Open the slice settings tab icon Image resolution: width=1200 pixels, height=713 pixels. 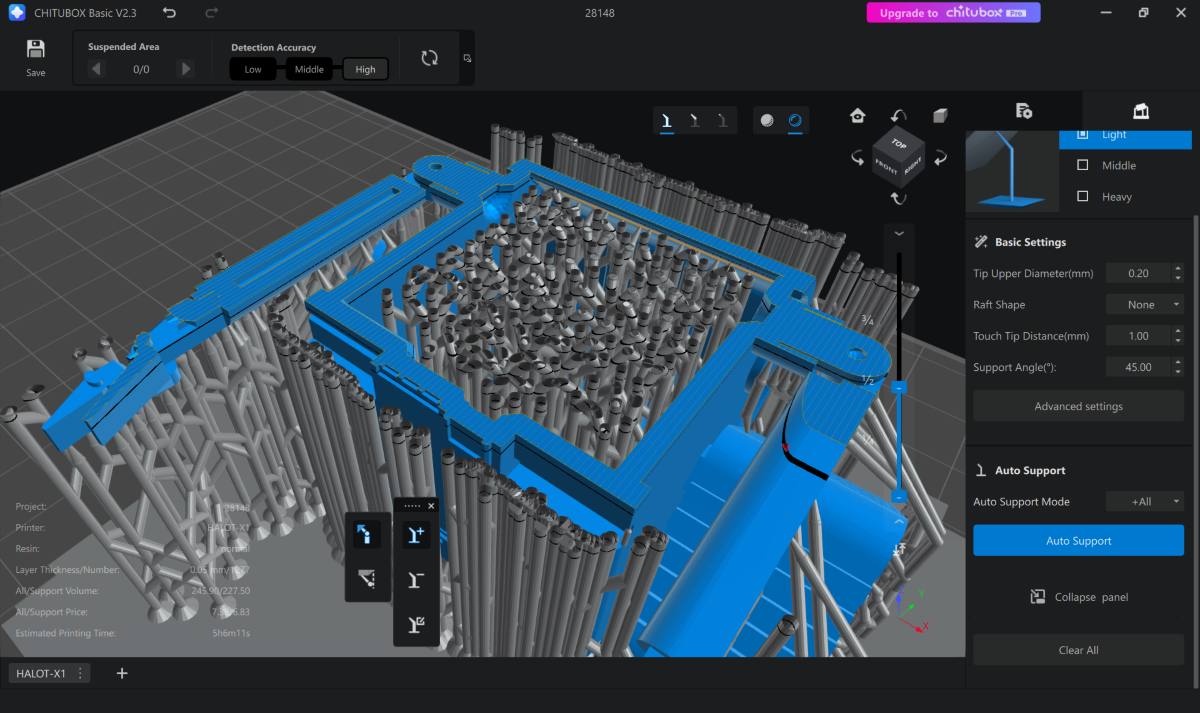1023,111
